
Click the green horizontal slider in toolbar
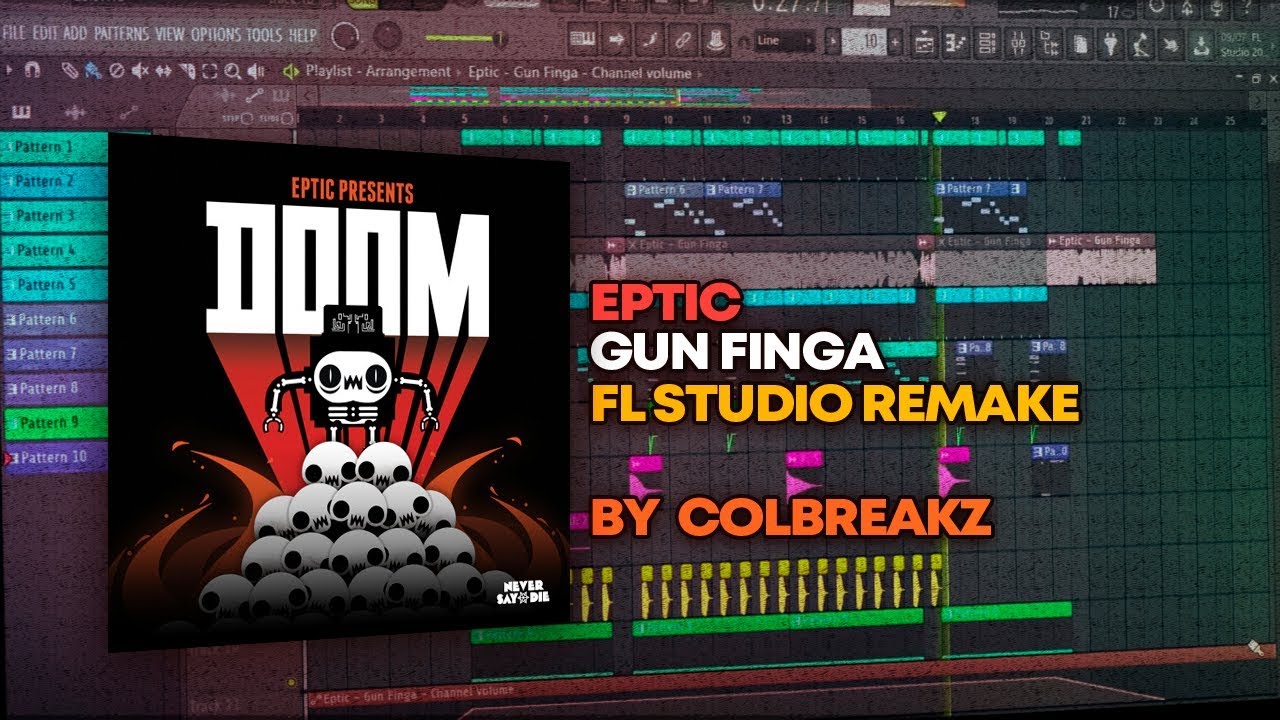[x=467, y=38]
